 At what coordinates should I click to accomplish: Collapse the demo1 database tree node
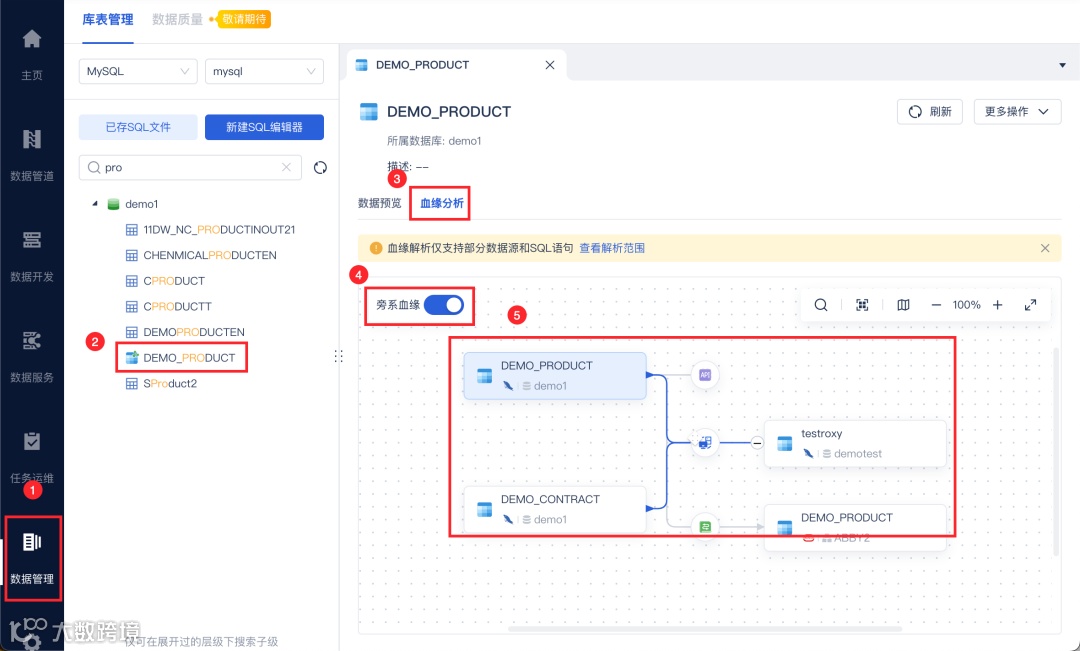pos(95,204)
